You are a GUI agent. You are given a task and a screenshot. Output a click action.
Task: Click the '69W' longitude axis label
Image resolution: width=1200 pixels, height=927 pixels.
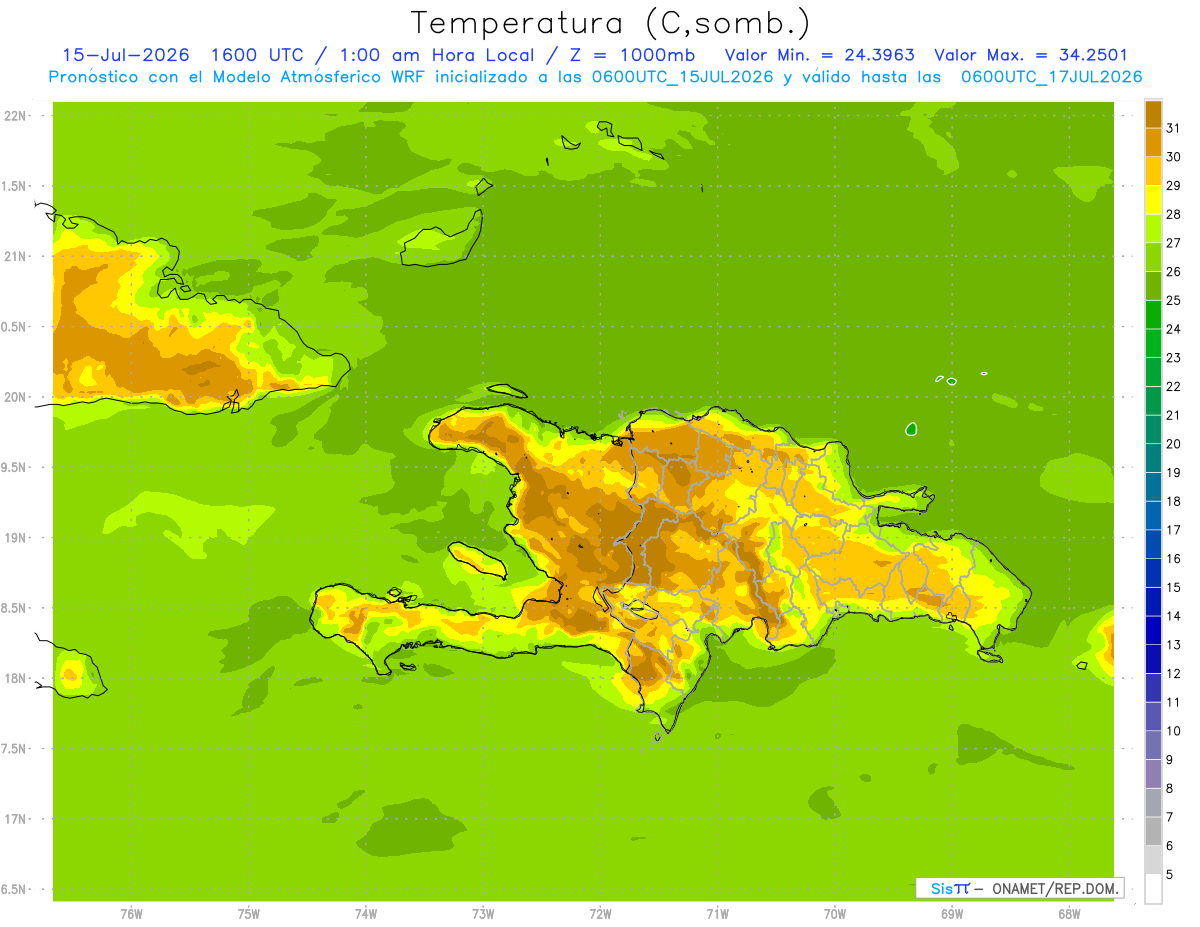(952, 914)
